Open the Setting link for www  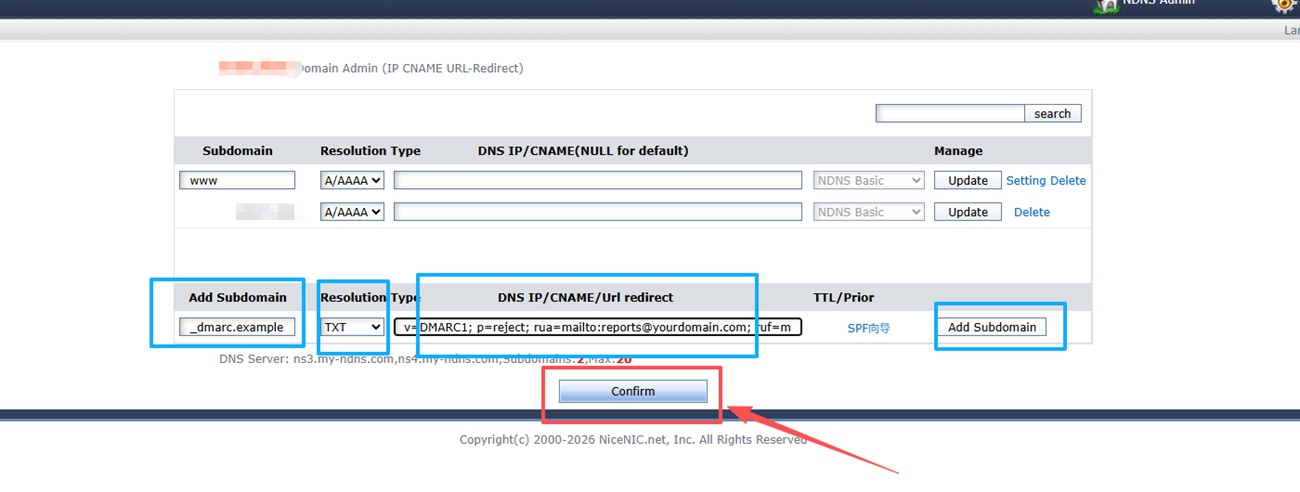tap(1026, 181)
